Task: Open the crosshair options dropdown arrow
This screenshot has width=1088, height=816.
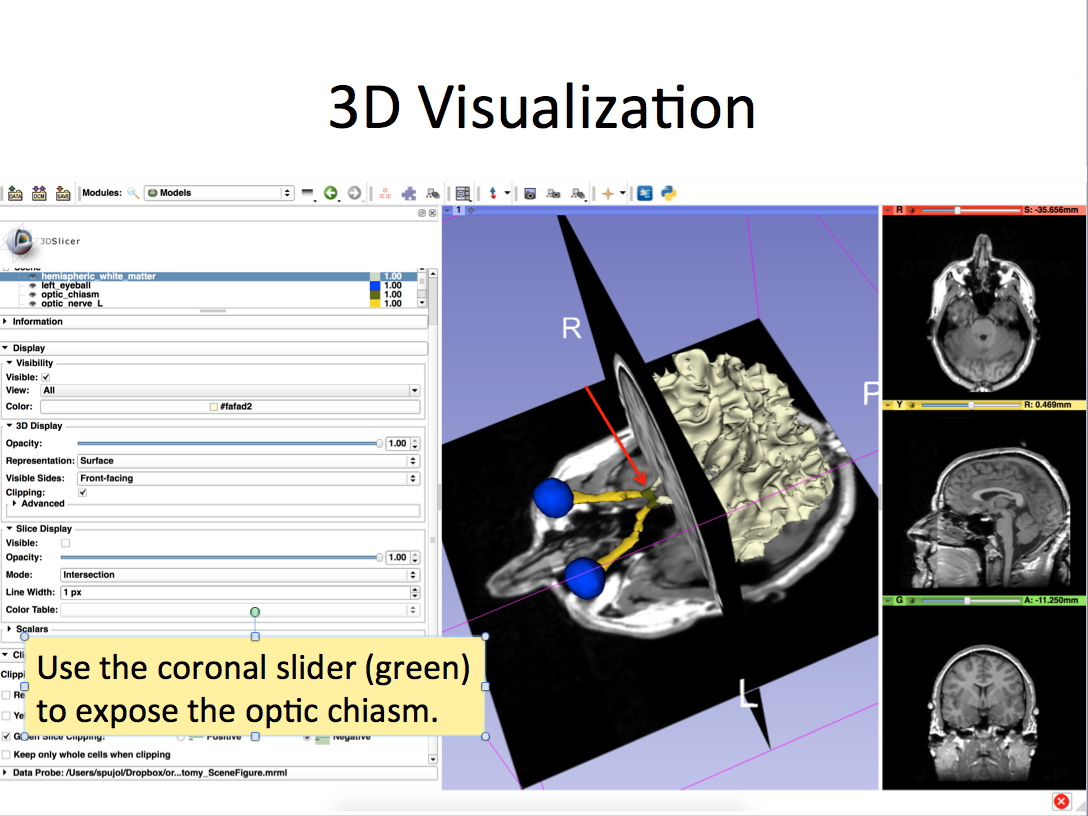Action: click(622, 194)
